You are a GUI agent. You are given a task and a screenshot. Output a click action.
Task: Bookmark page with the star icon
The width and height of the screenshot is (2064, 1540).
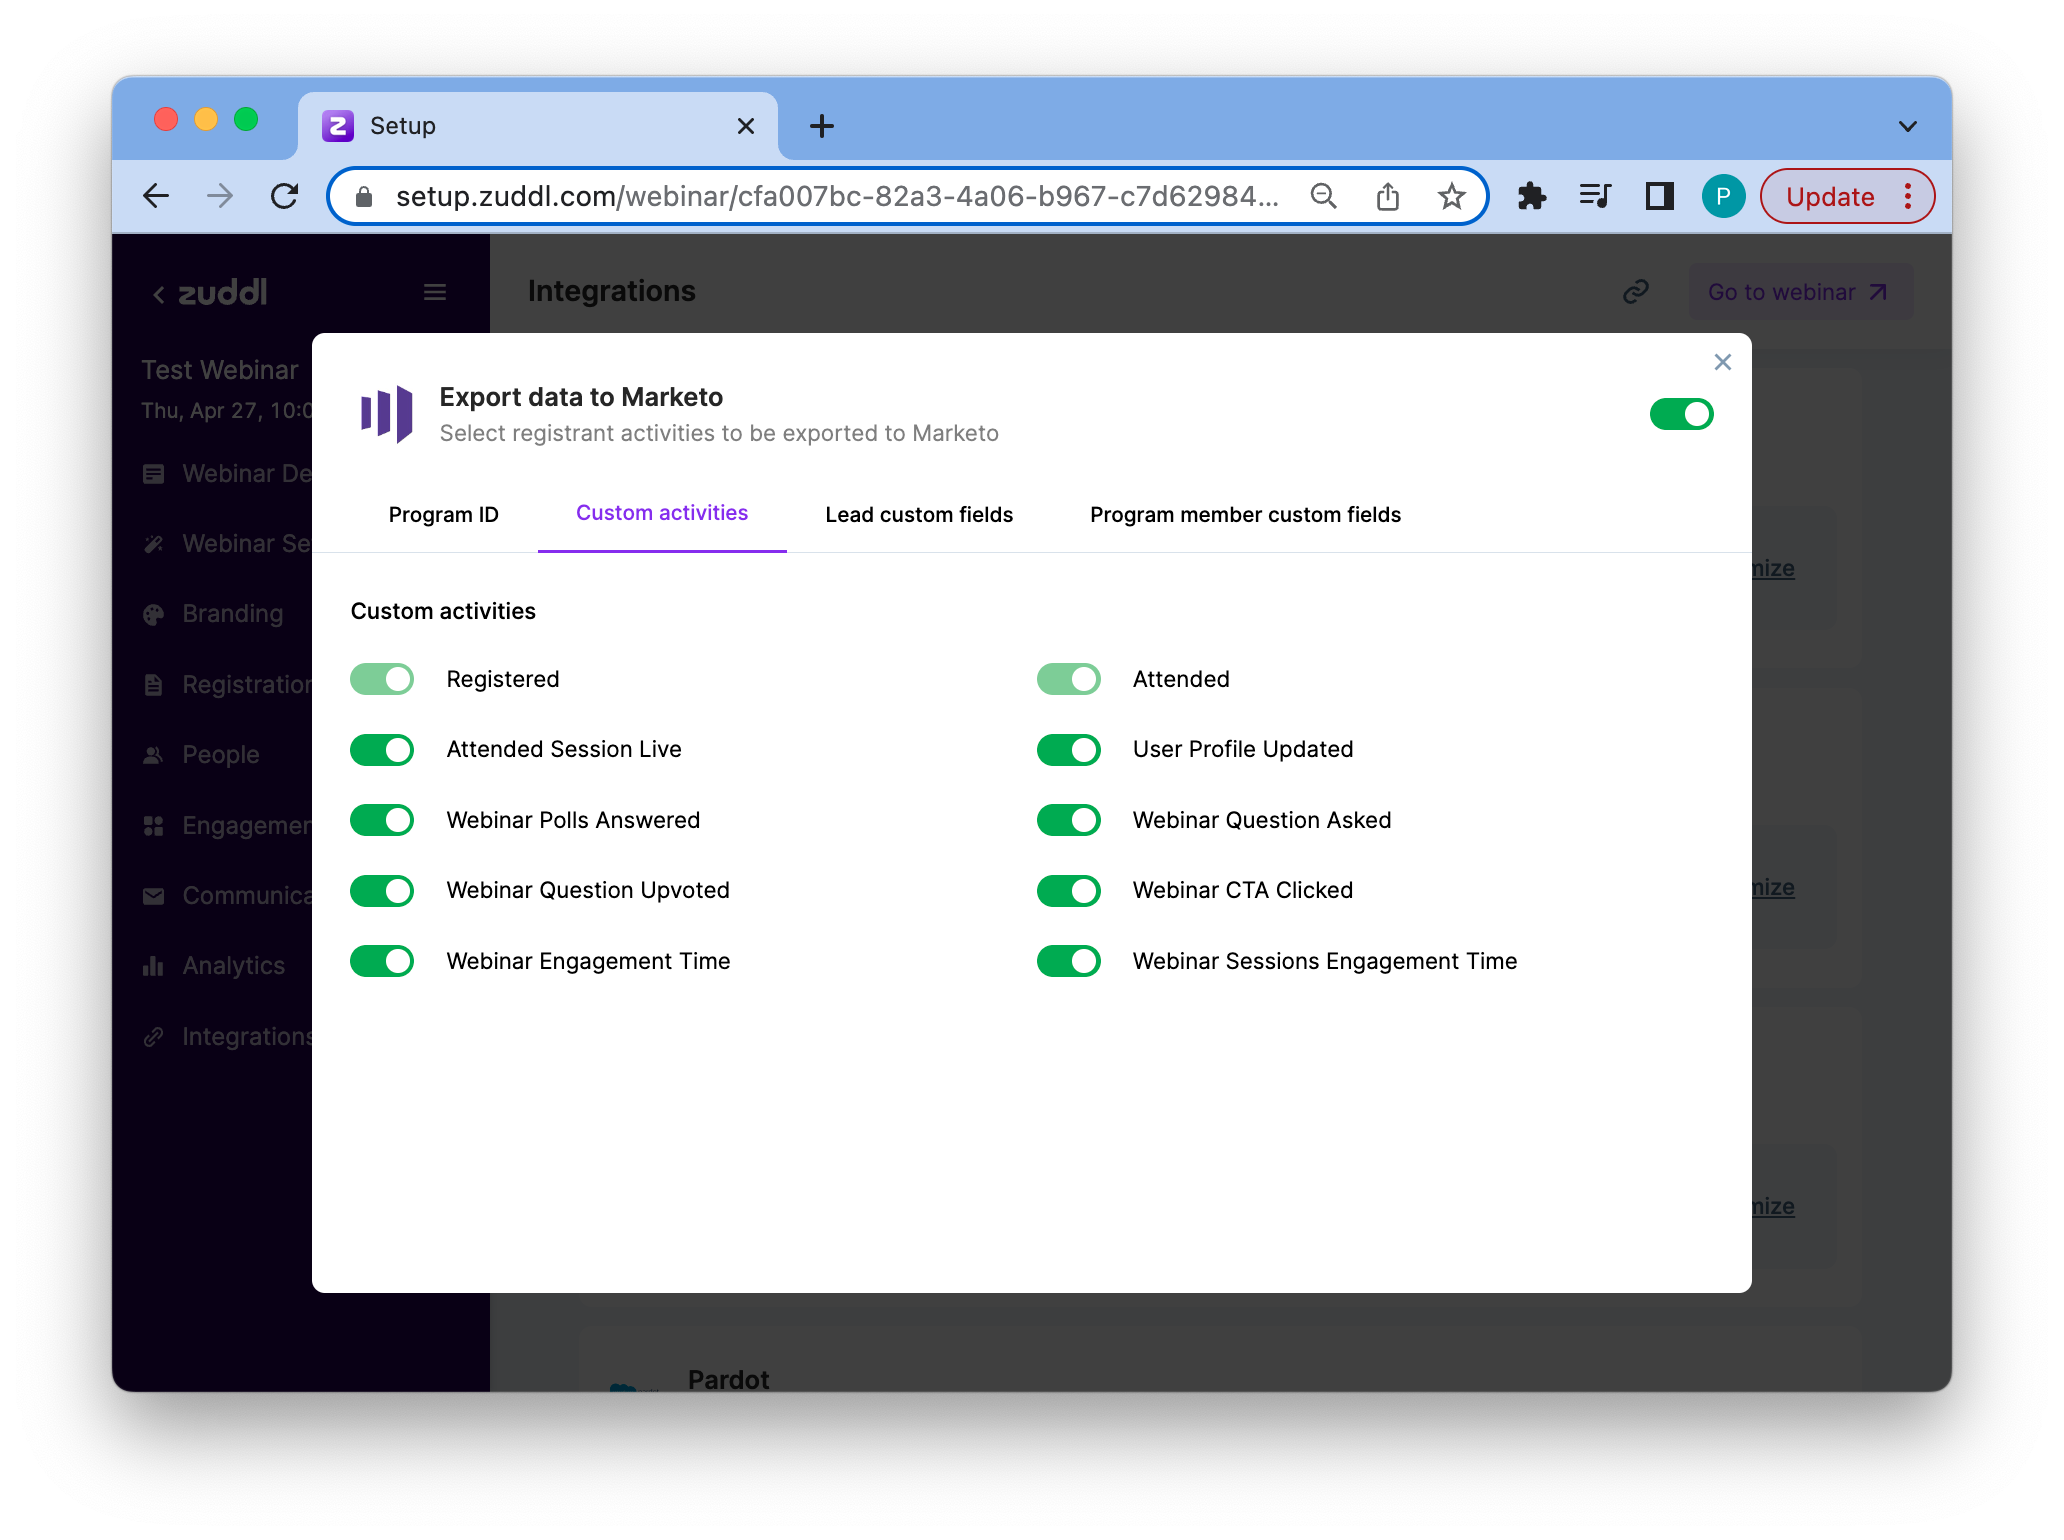click(1451, 196)
